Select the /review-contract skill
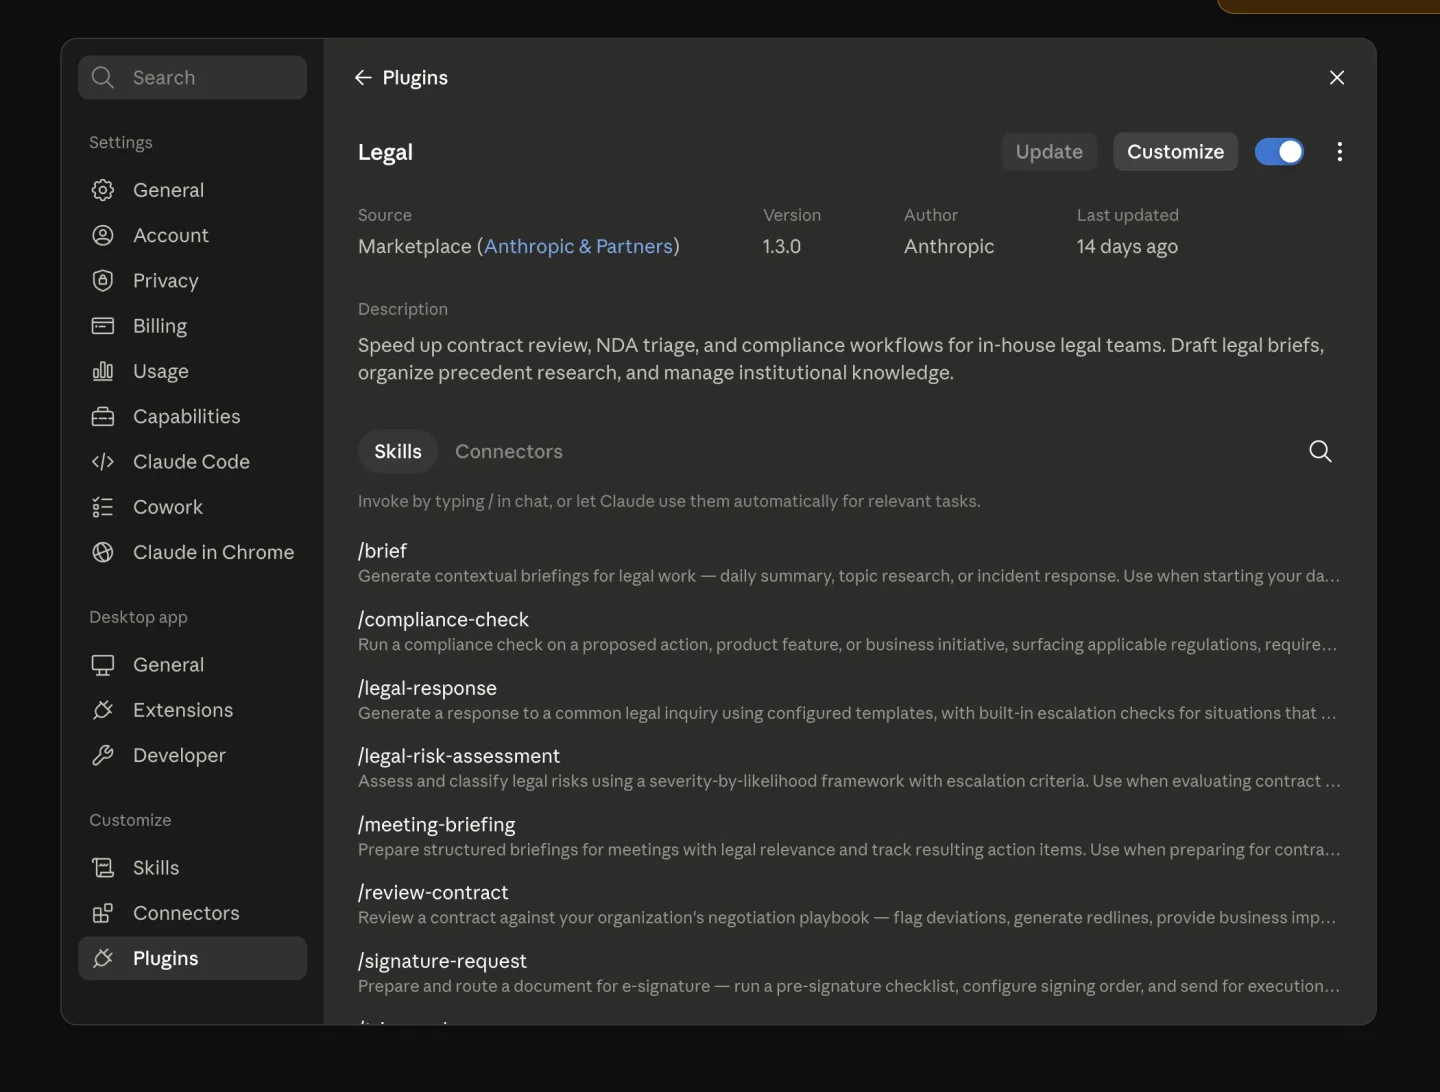The image size is (1440, 1092). coord(849,904)
